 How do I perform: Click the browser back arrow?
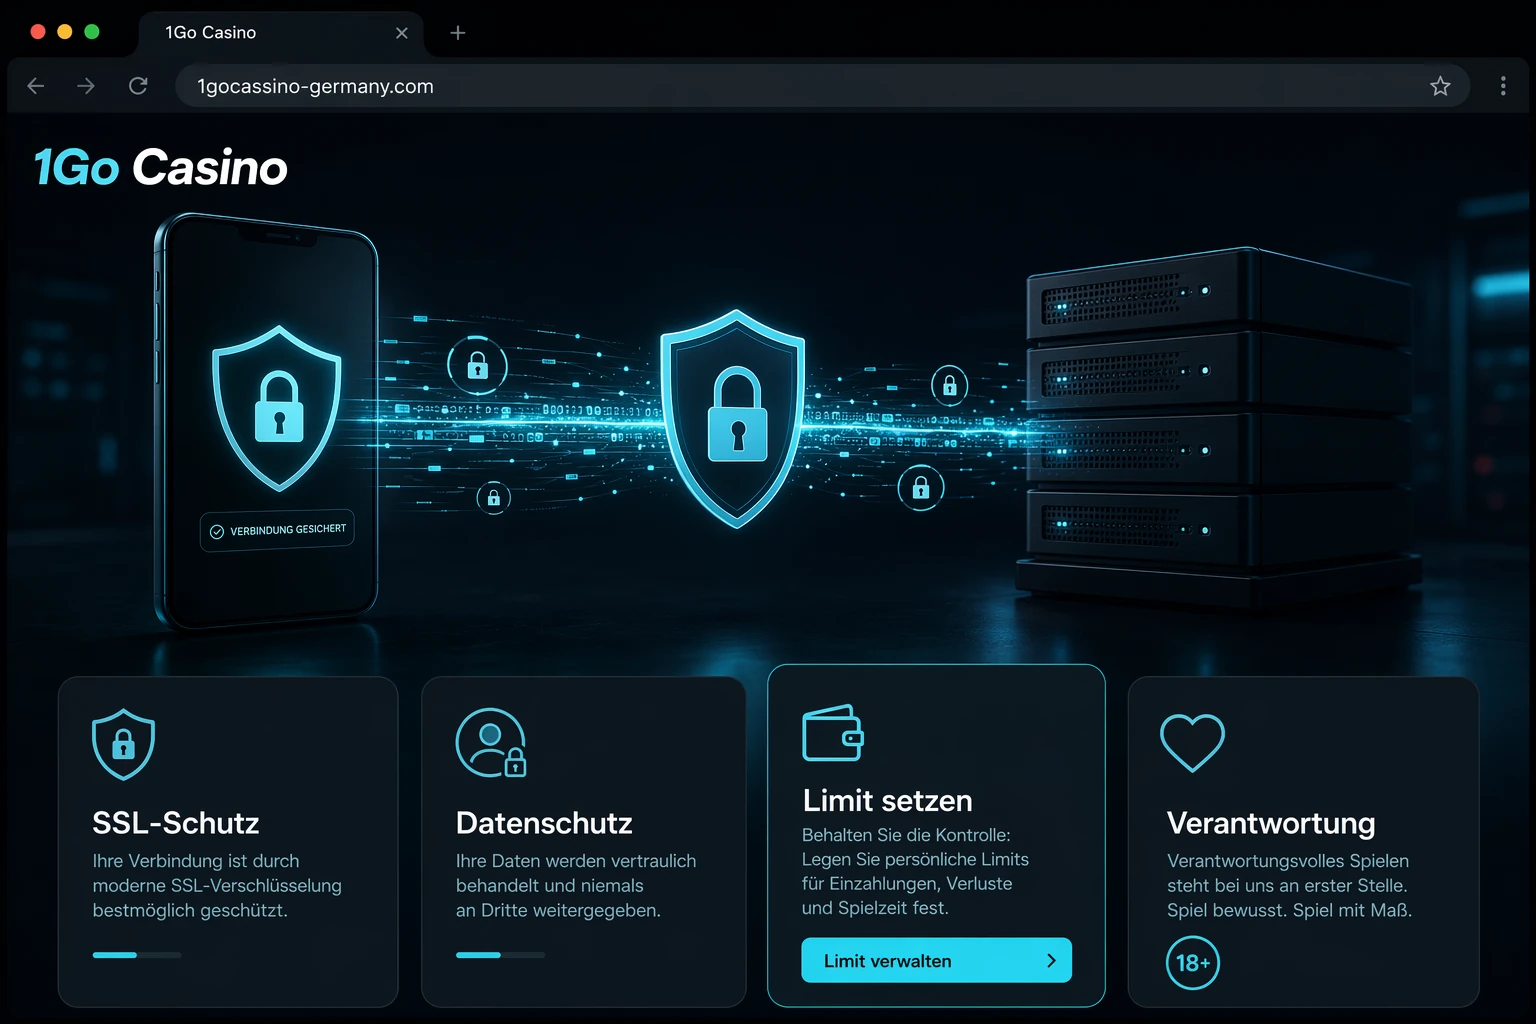pyautogui.click(x=36, y=86)
